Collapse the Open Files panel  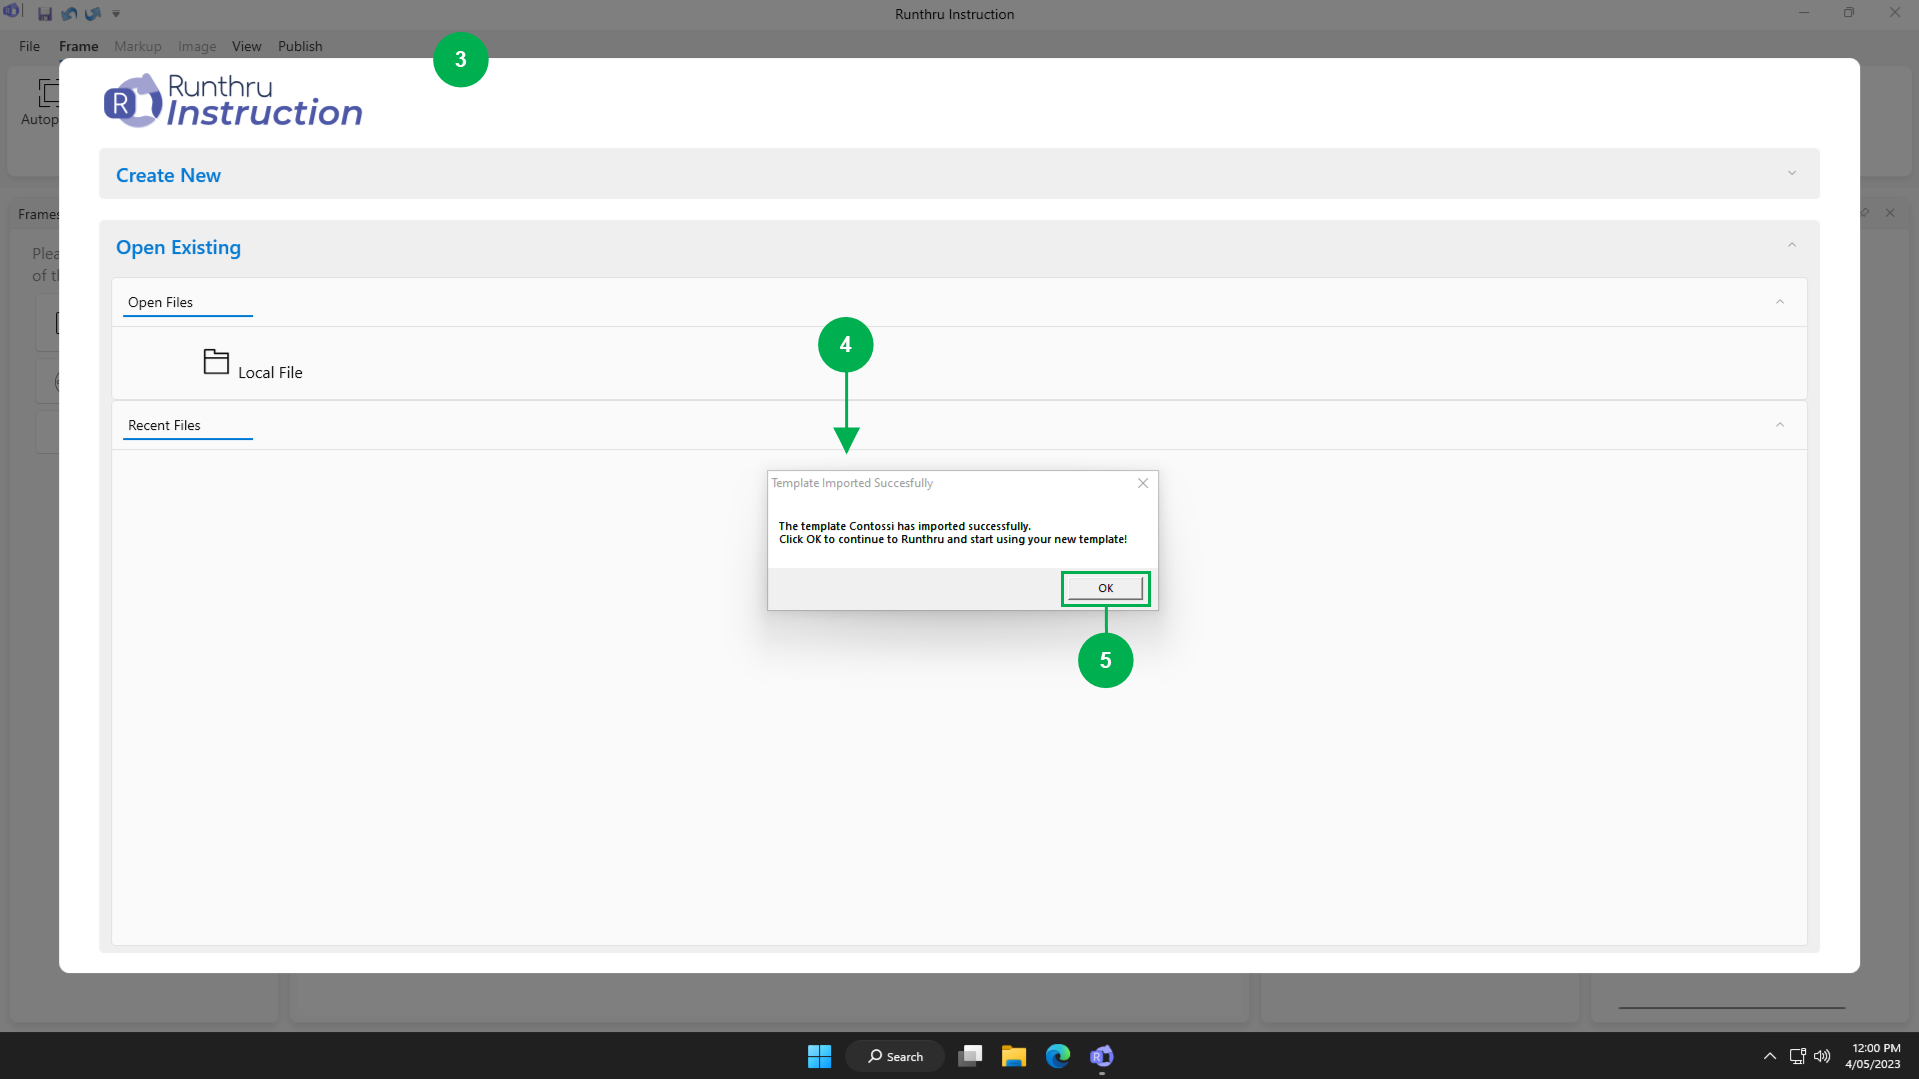[1779, 302]
